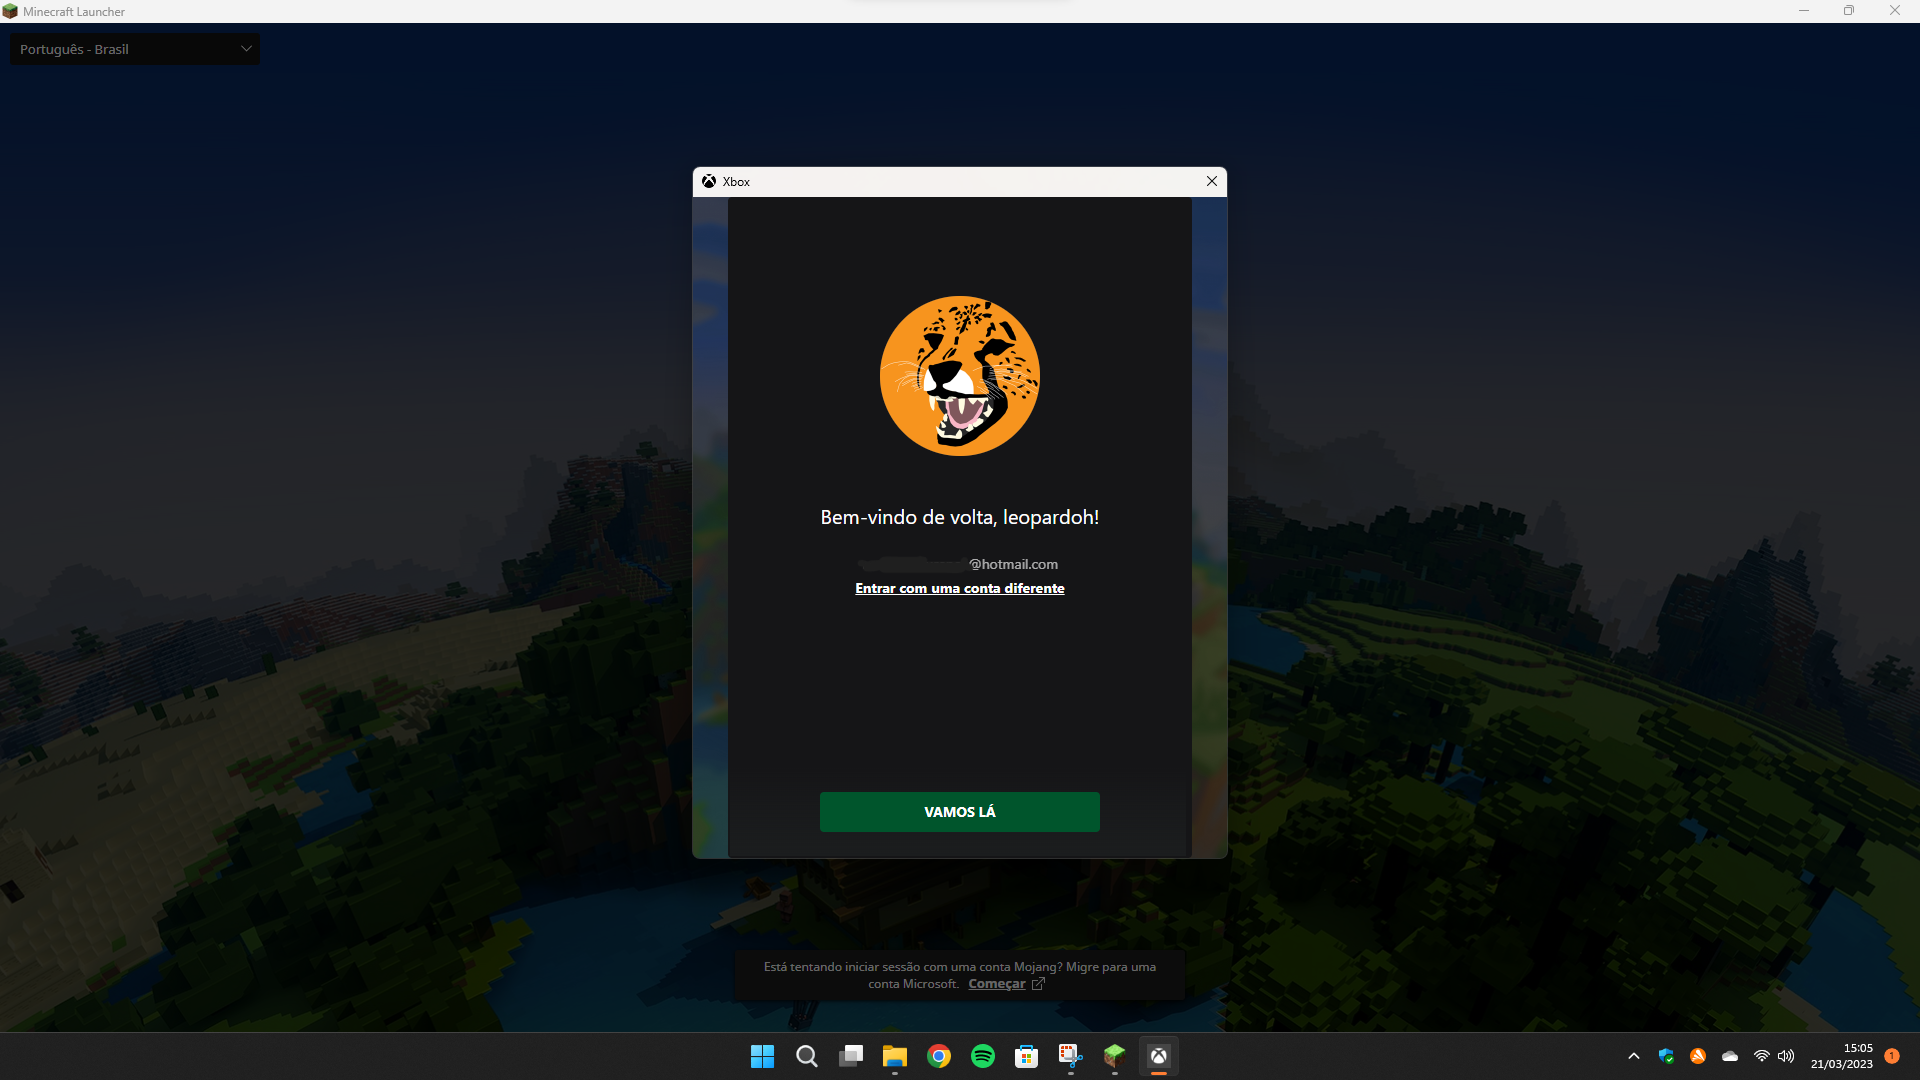Viewport: 1920px width, 1080px height.
Task: Open clock and date panel
Action: [1841, 1056]
